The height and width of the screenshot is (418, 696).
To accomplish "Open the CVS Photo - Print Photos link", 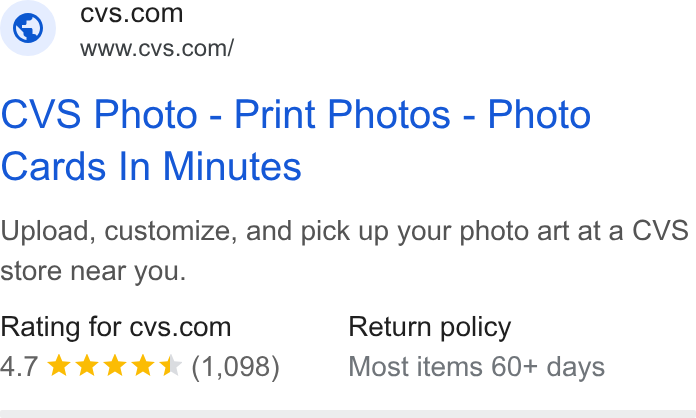I will 296,114.
